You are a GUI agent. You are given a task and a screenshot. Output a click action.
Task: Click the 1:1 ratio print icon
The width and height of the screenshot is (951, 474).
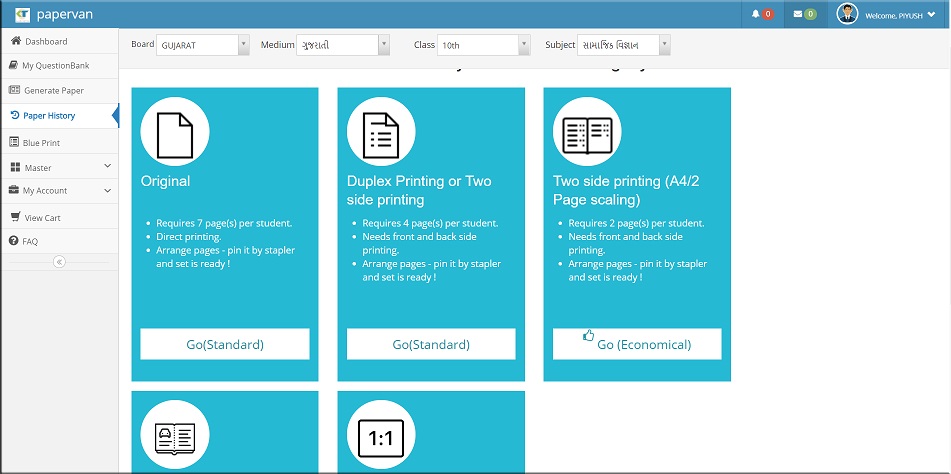click(x=381, y=437)
